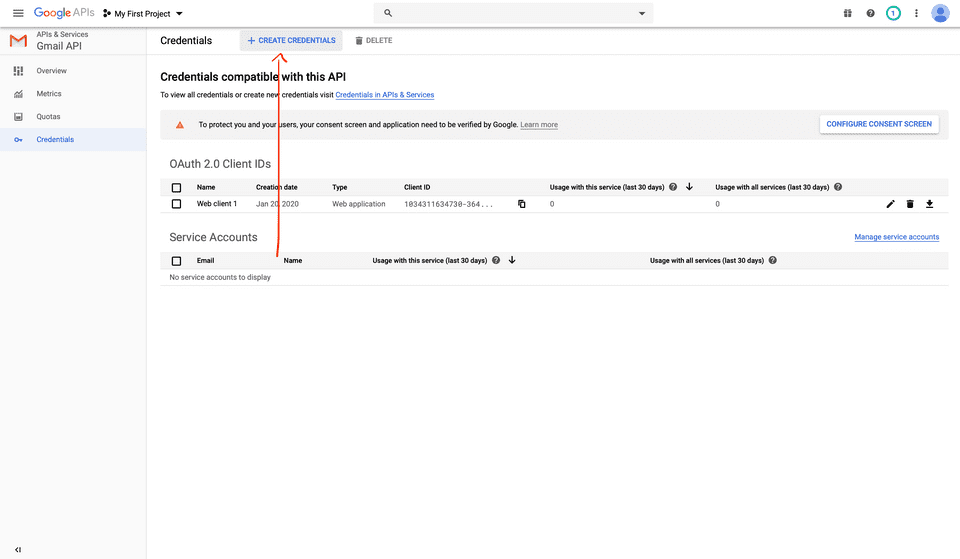Select Credentials in the sidebar
This screenshot has width=960, height=559.
(55, 140)
